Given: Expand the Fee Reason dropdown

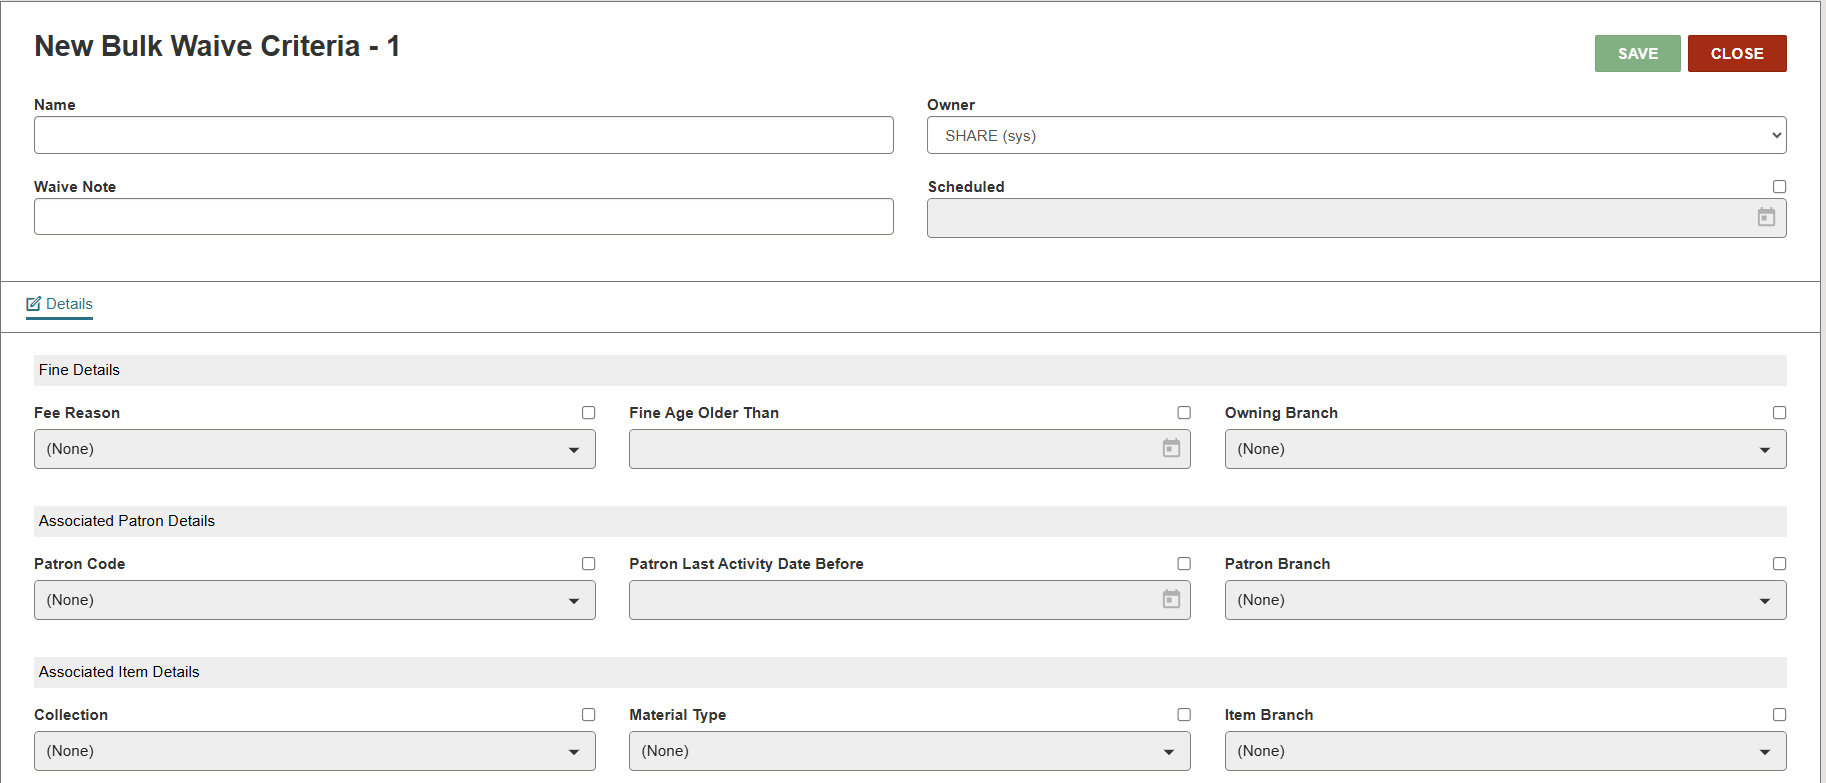Looking at the screenshot, I should tap(314, 449).
